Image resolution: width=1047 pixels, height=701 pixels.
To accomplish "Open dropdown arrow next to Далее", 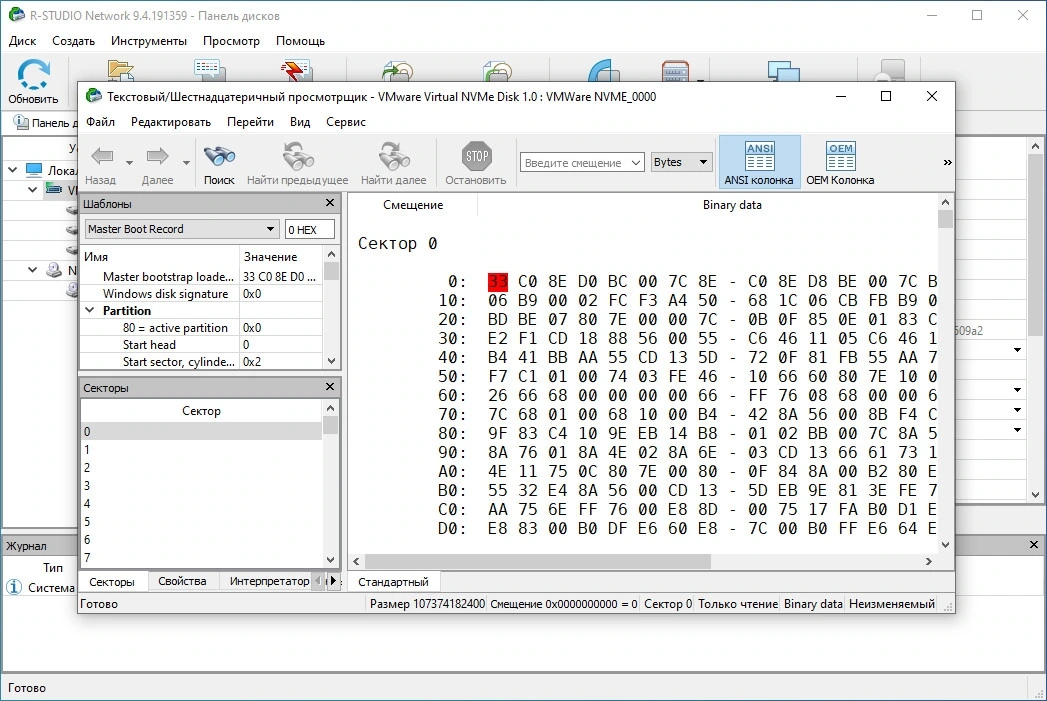I will (186, 162).
